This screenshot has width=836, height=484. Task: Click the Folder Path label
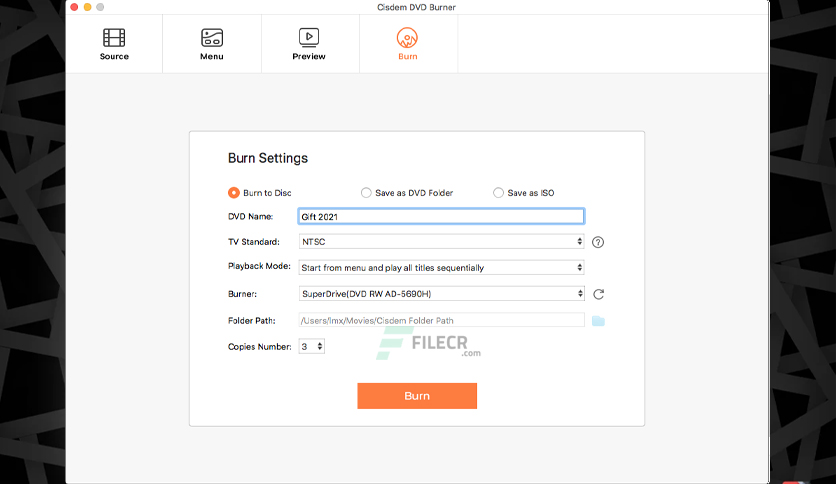pos(252,320)
